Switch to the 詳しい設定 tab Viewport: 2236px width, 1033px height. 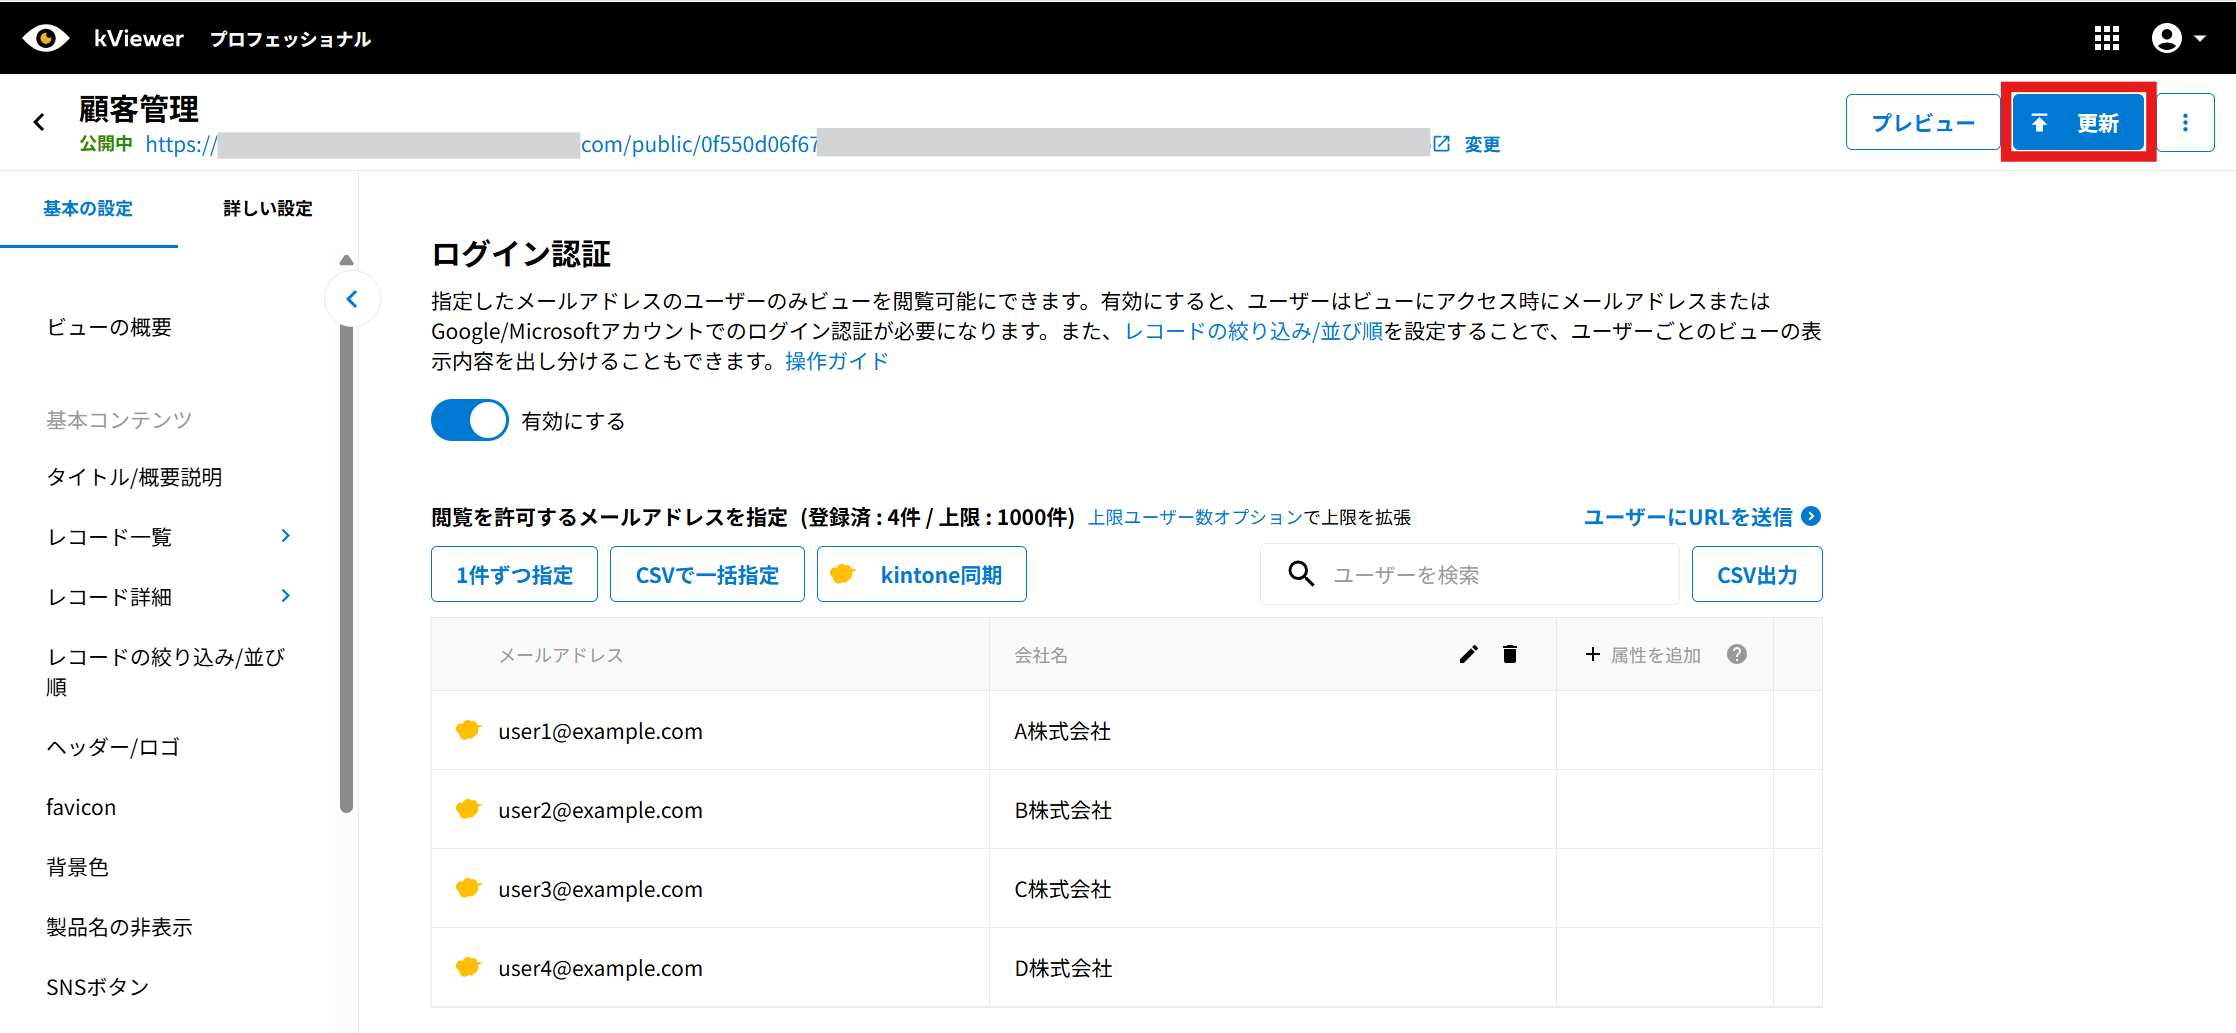[x=267, y=208]
